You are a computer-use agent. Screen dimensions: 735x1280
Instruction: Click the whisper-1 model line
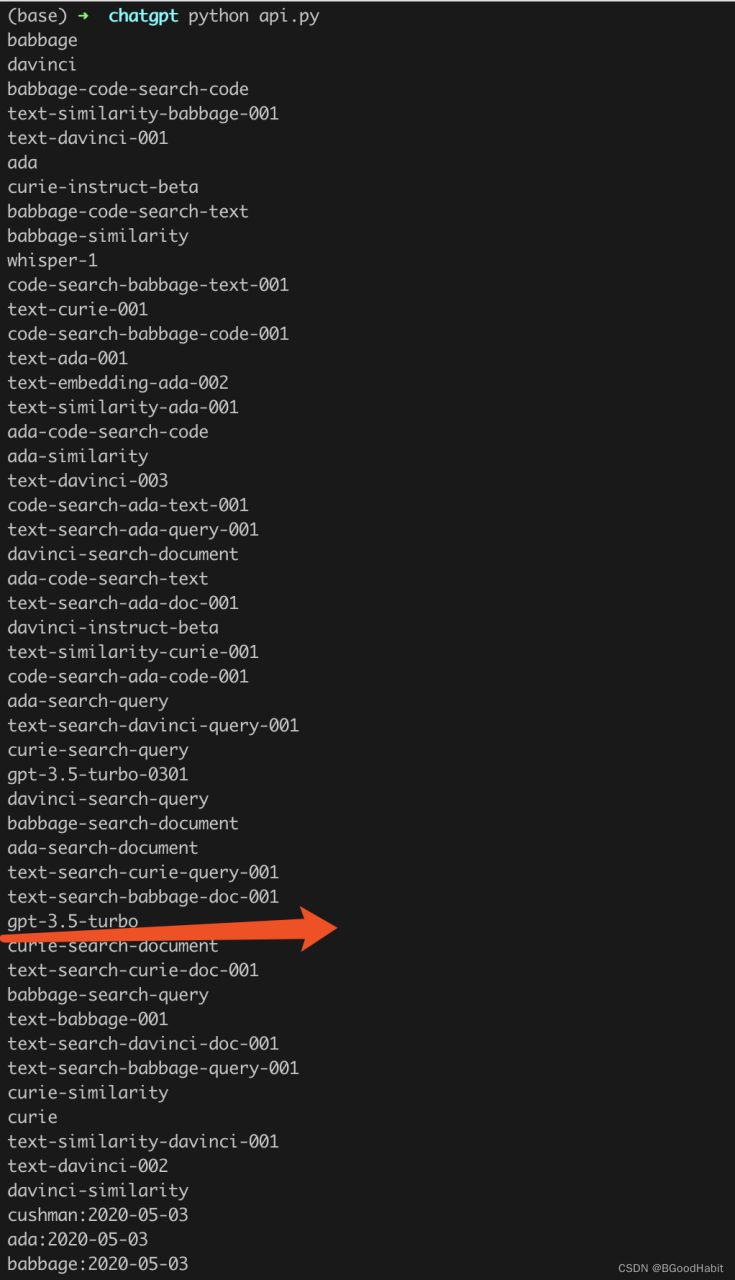53,260
